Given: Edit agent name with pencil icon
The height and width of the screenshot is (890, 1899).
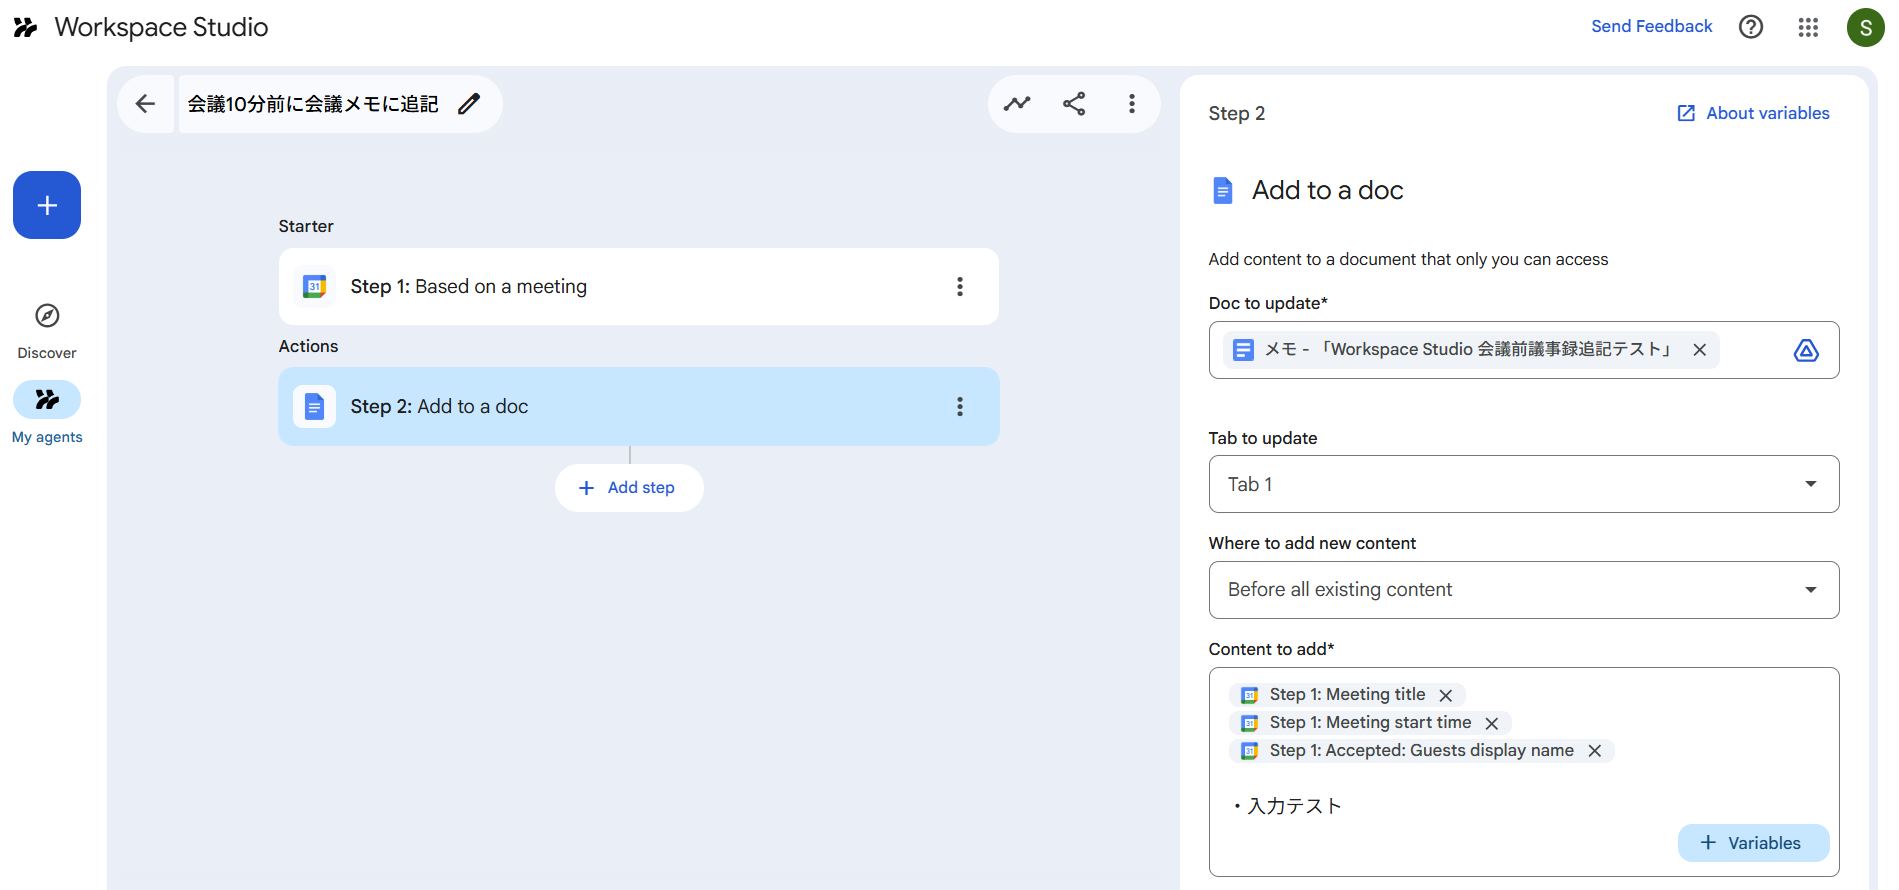Looking at the screenshot, I should point(468,104).
